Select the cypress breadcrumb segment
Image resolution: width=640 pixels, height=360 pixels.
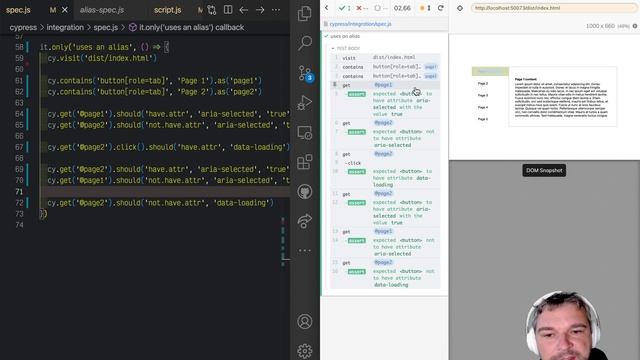pos(23,27)
